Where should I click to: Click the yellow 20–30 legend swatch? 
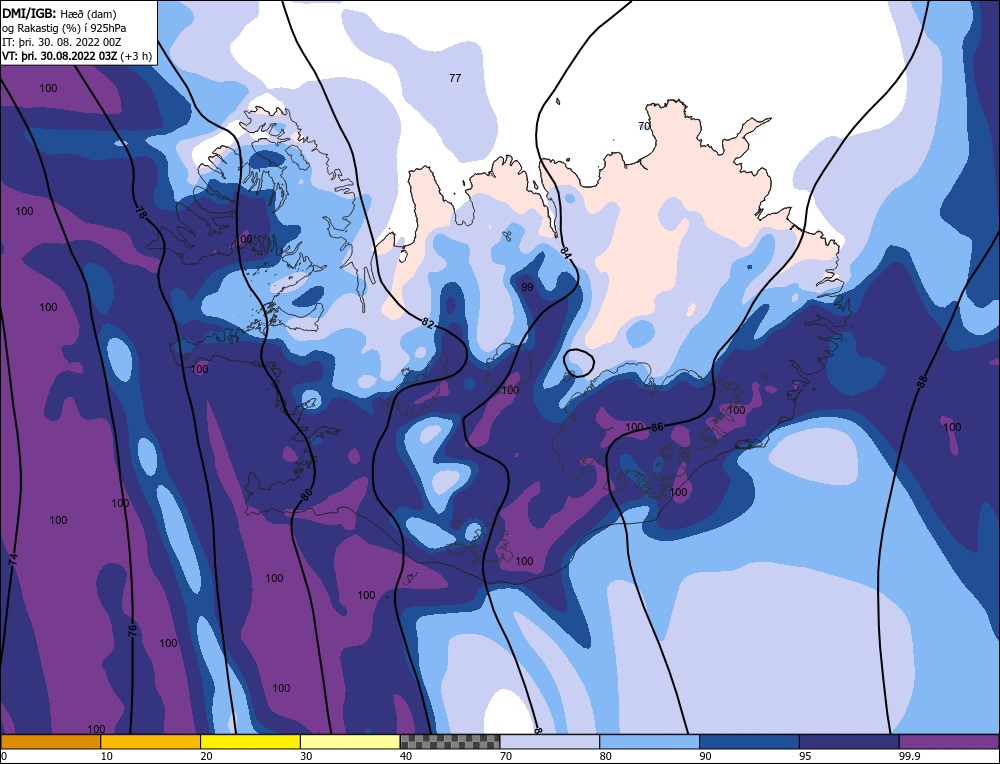(x=250, y=741)
